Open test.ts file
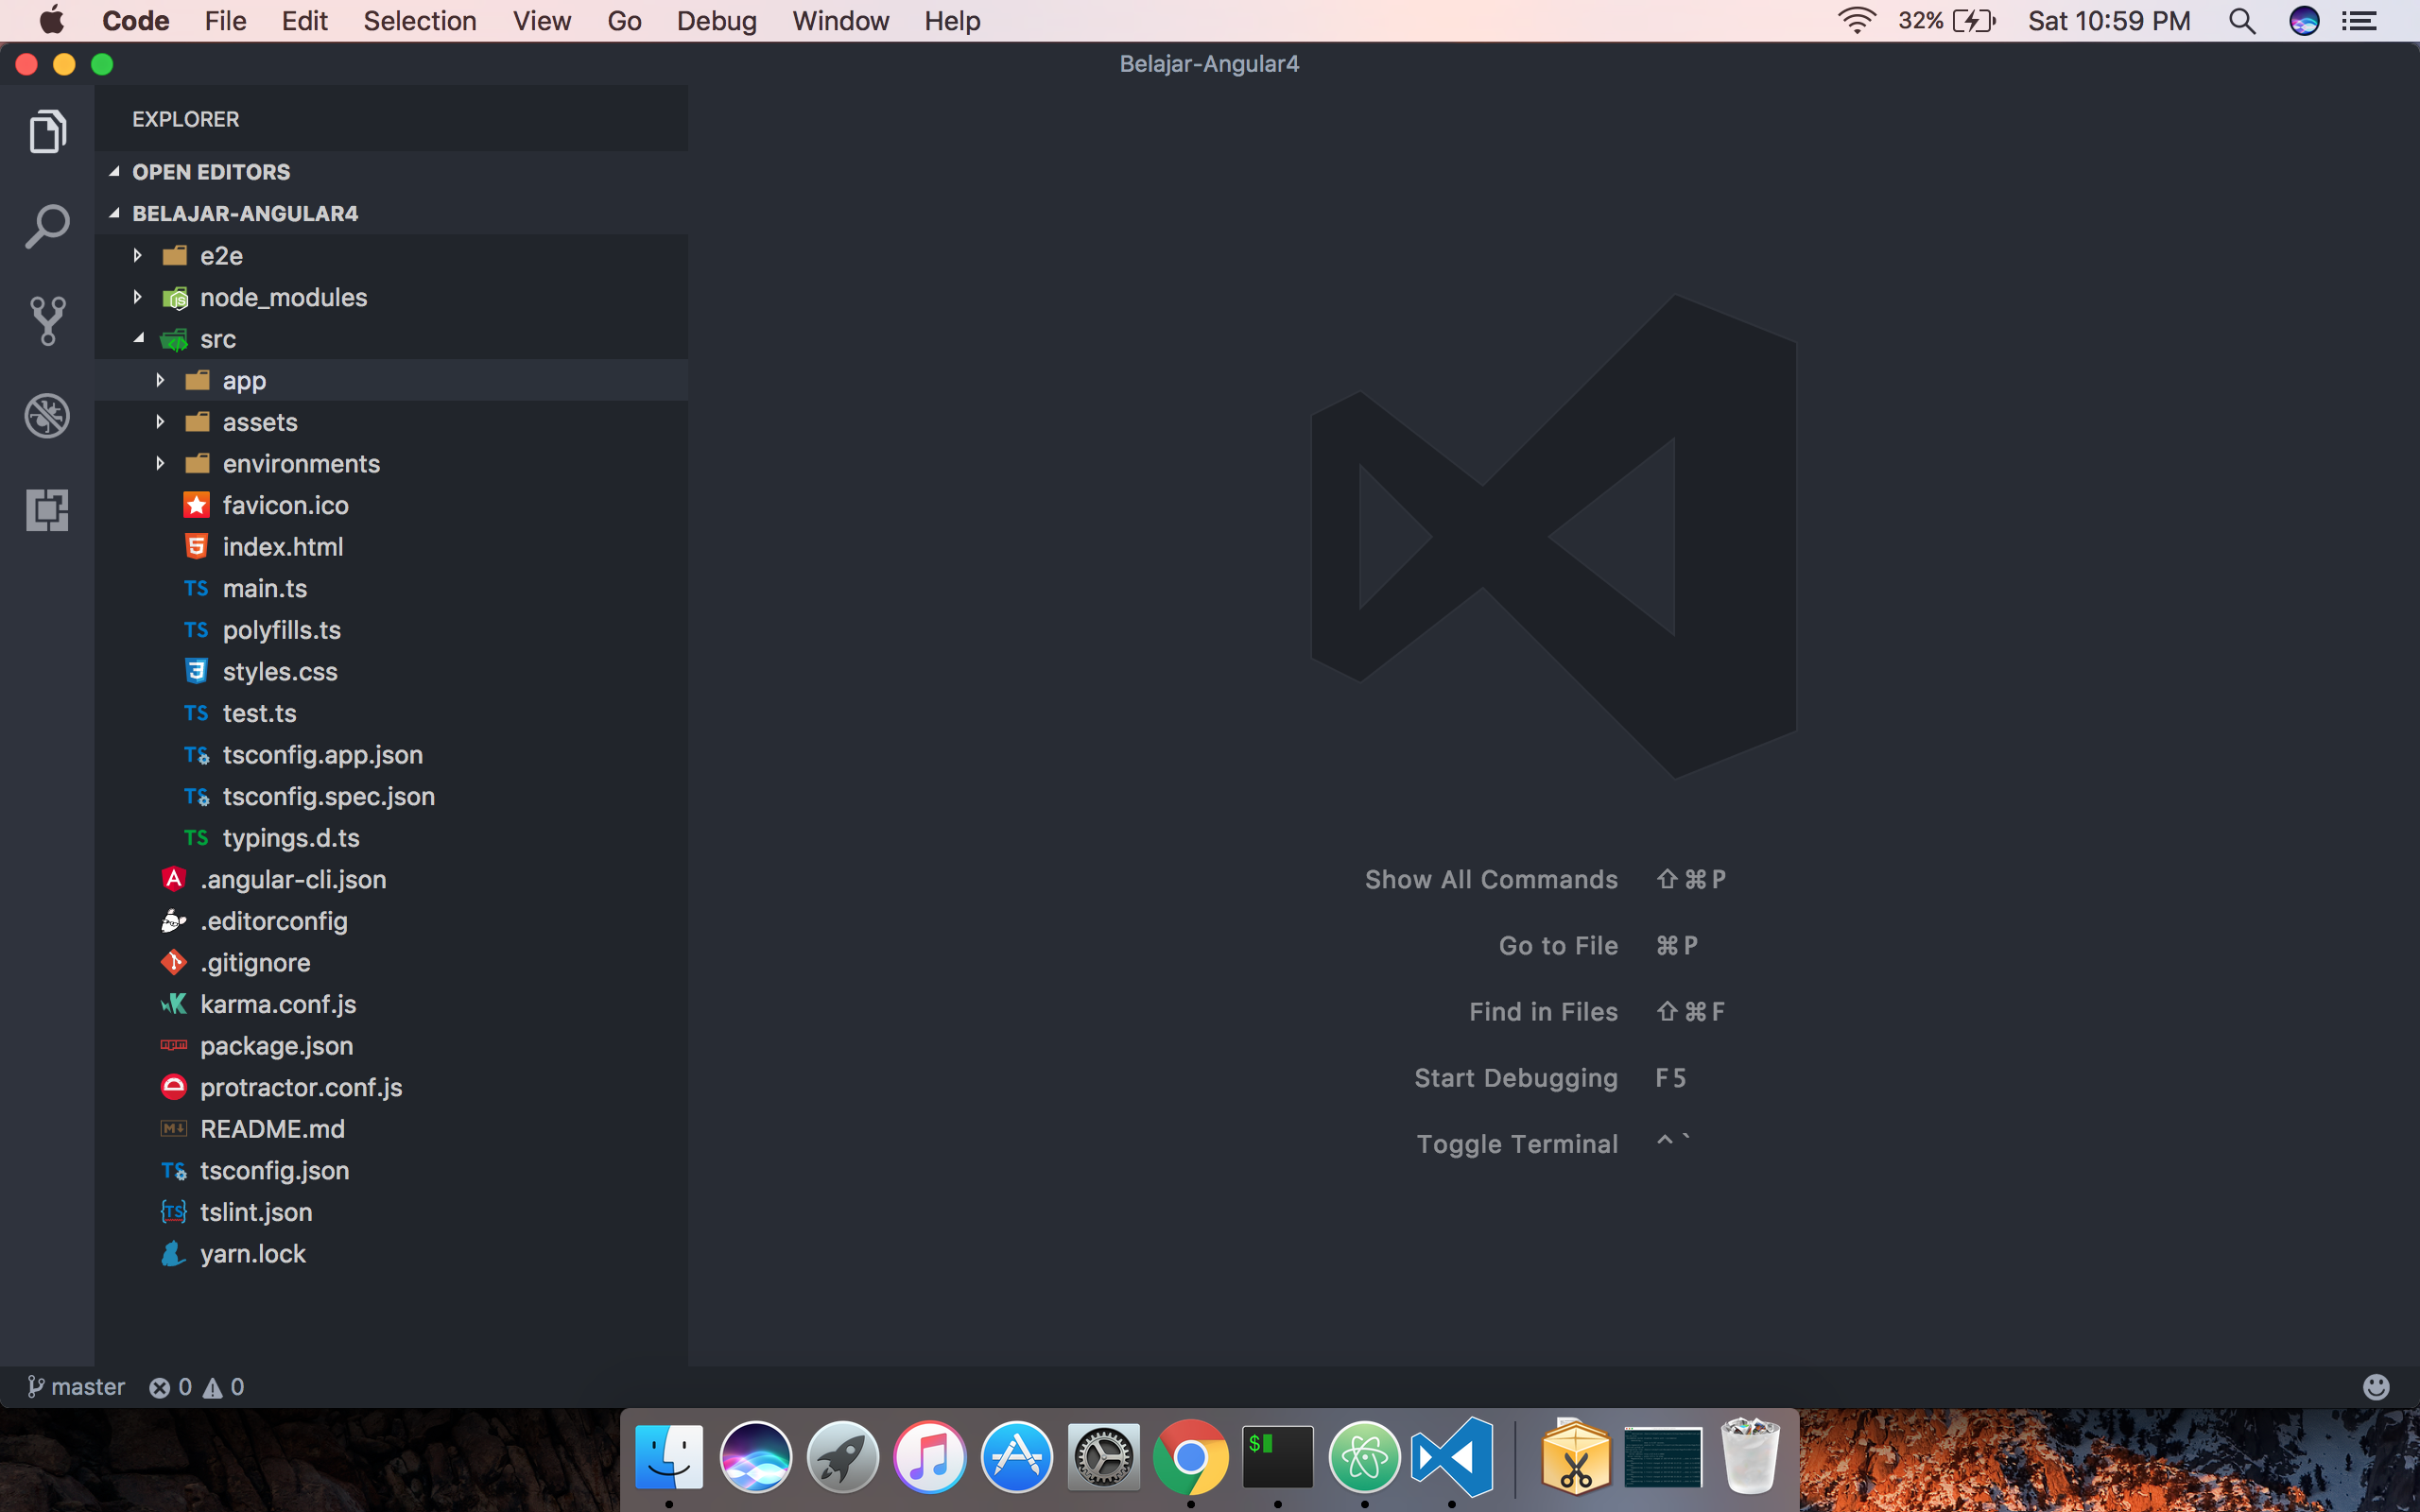The width and height of the screenshot is (2420, 1512). (x=391, y=713)
